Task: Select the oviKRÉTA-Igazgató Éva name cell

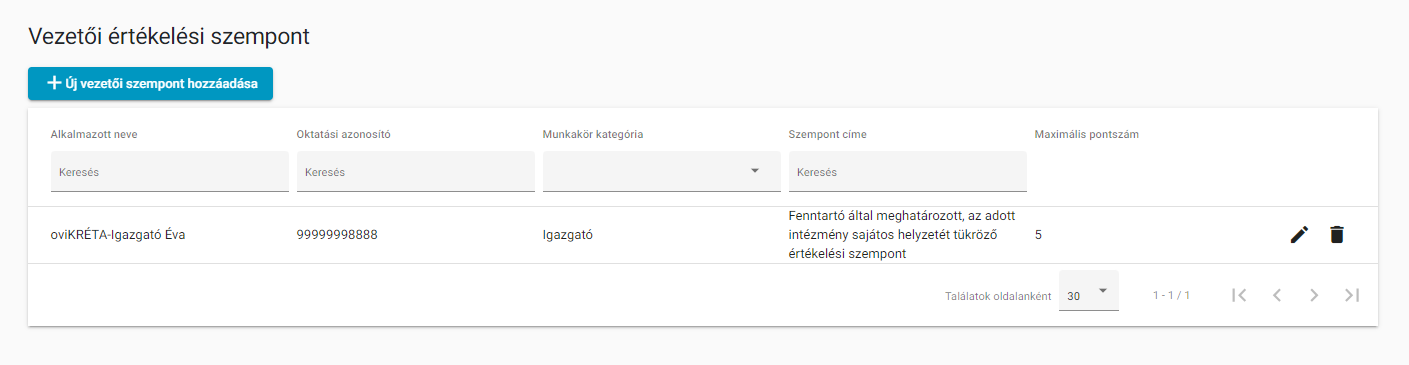Action: (118, 235)
